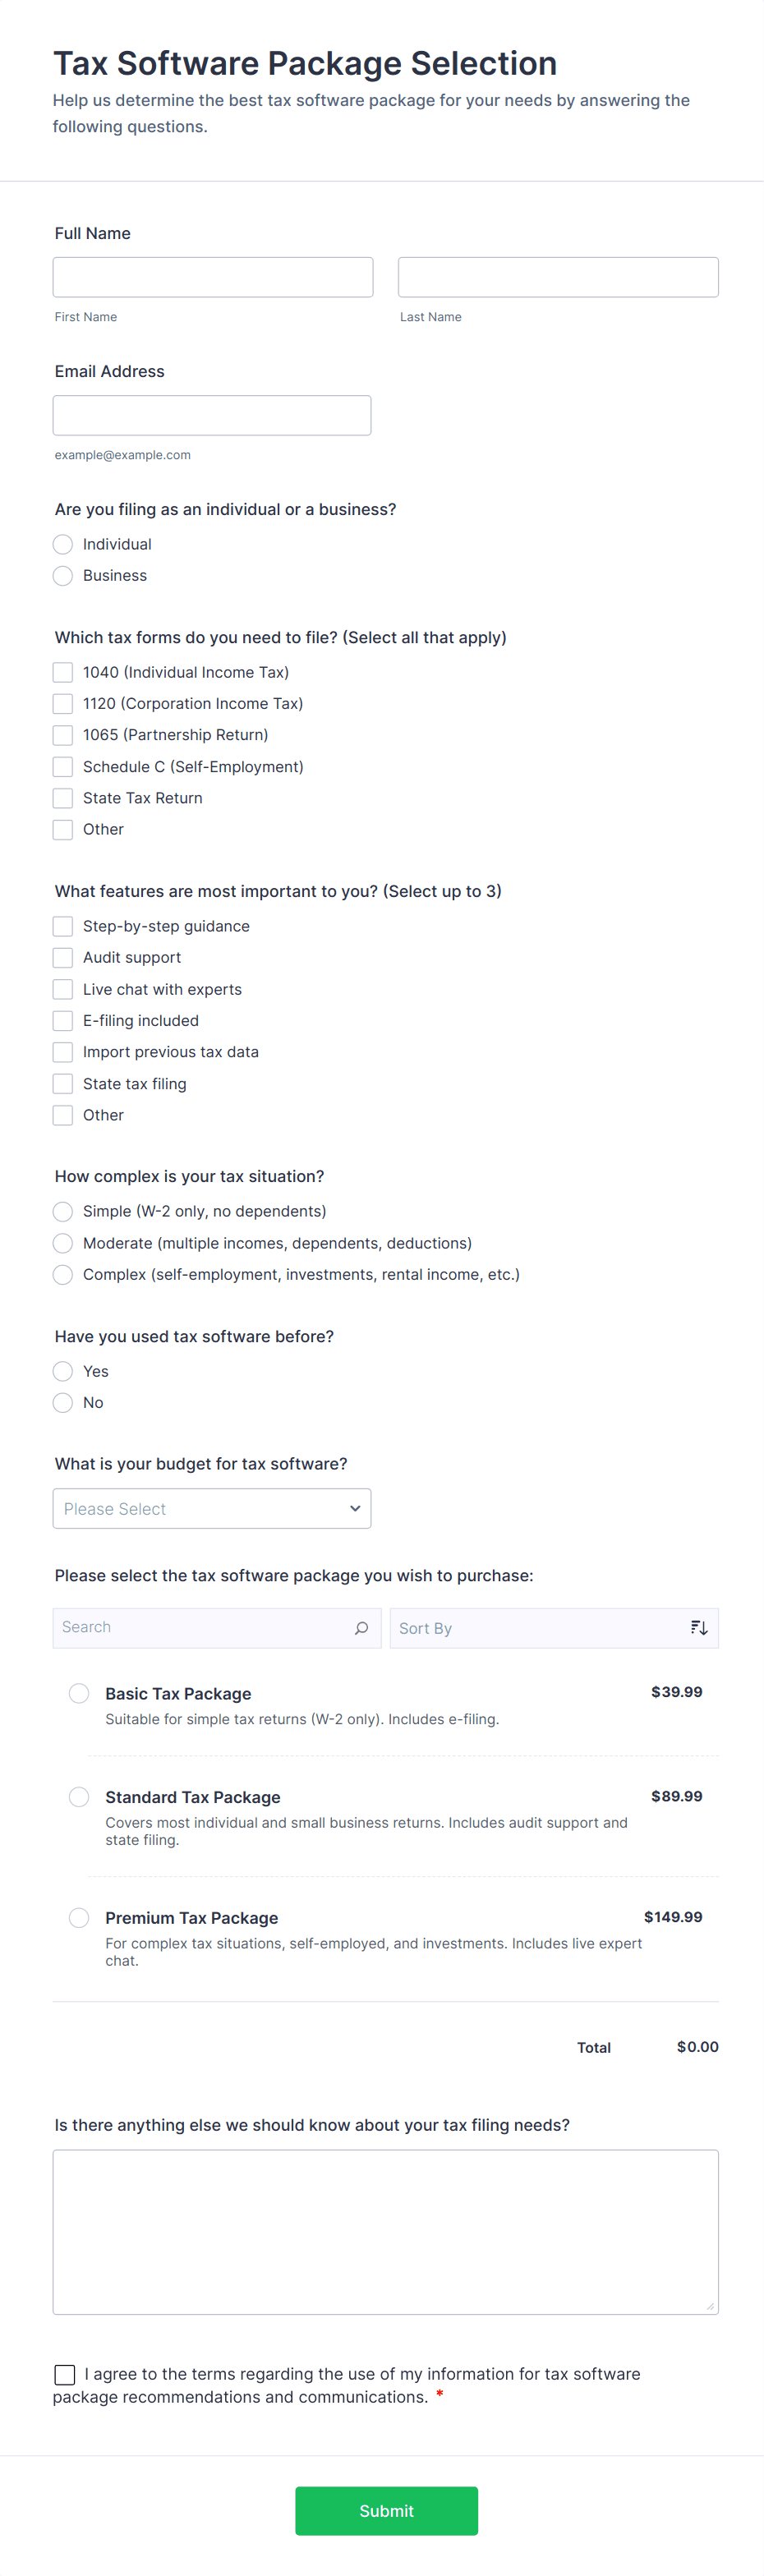Screen dimensions: 764x2576
Task: Focus the Email Address field
Action: pos(212,415)
